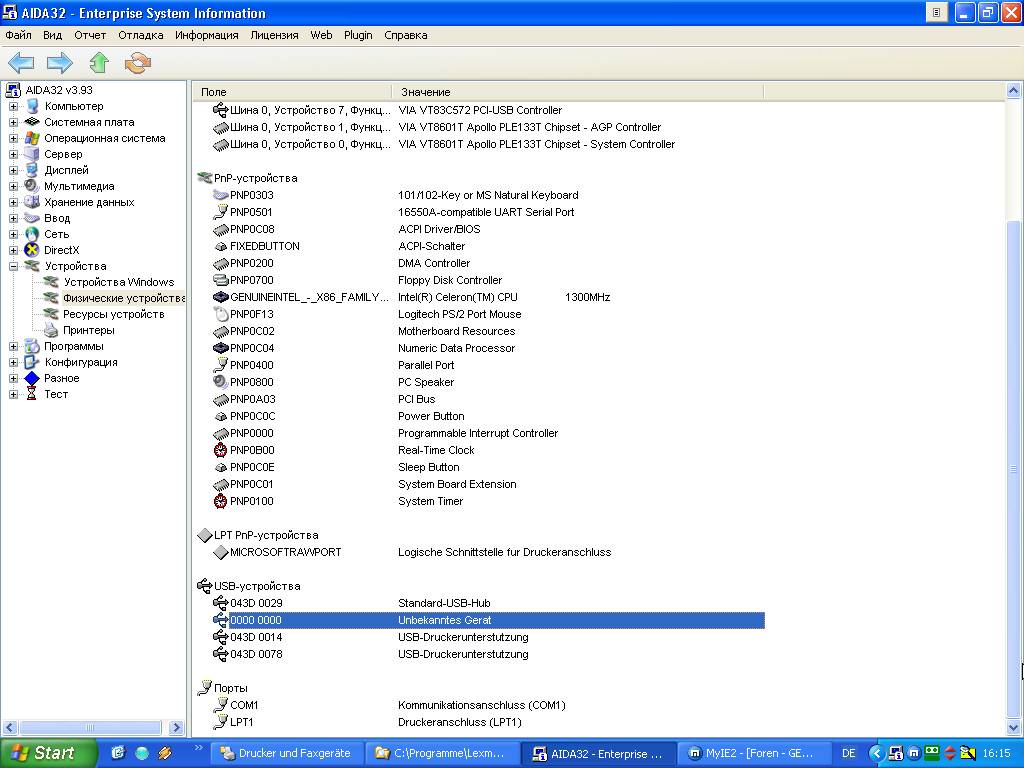Screen dimensions: 1024x768
Task: Click the DirectX tree icon
Action: pos(31,250)
